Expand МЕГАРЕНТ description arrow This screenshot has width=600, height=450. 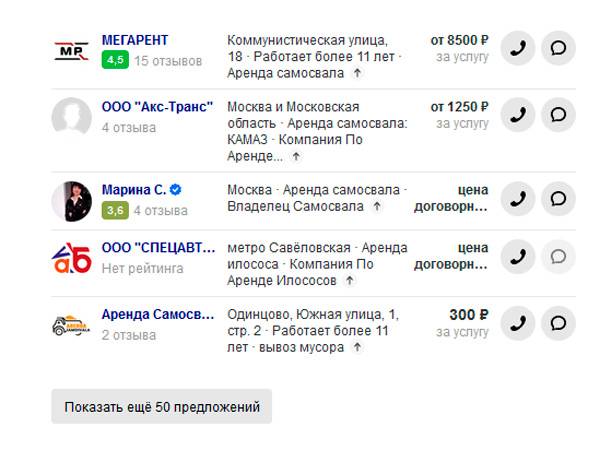(358, 74)
